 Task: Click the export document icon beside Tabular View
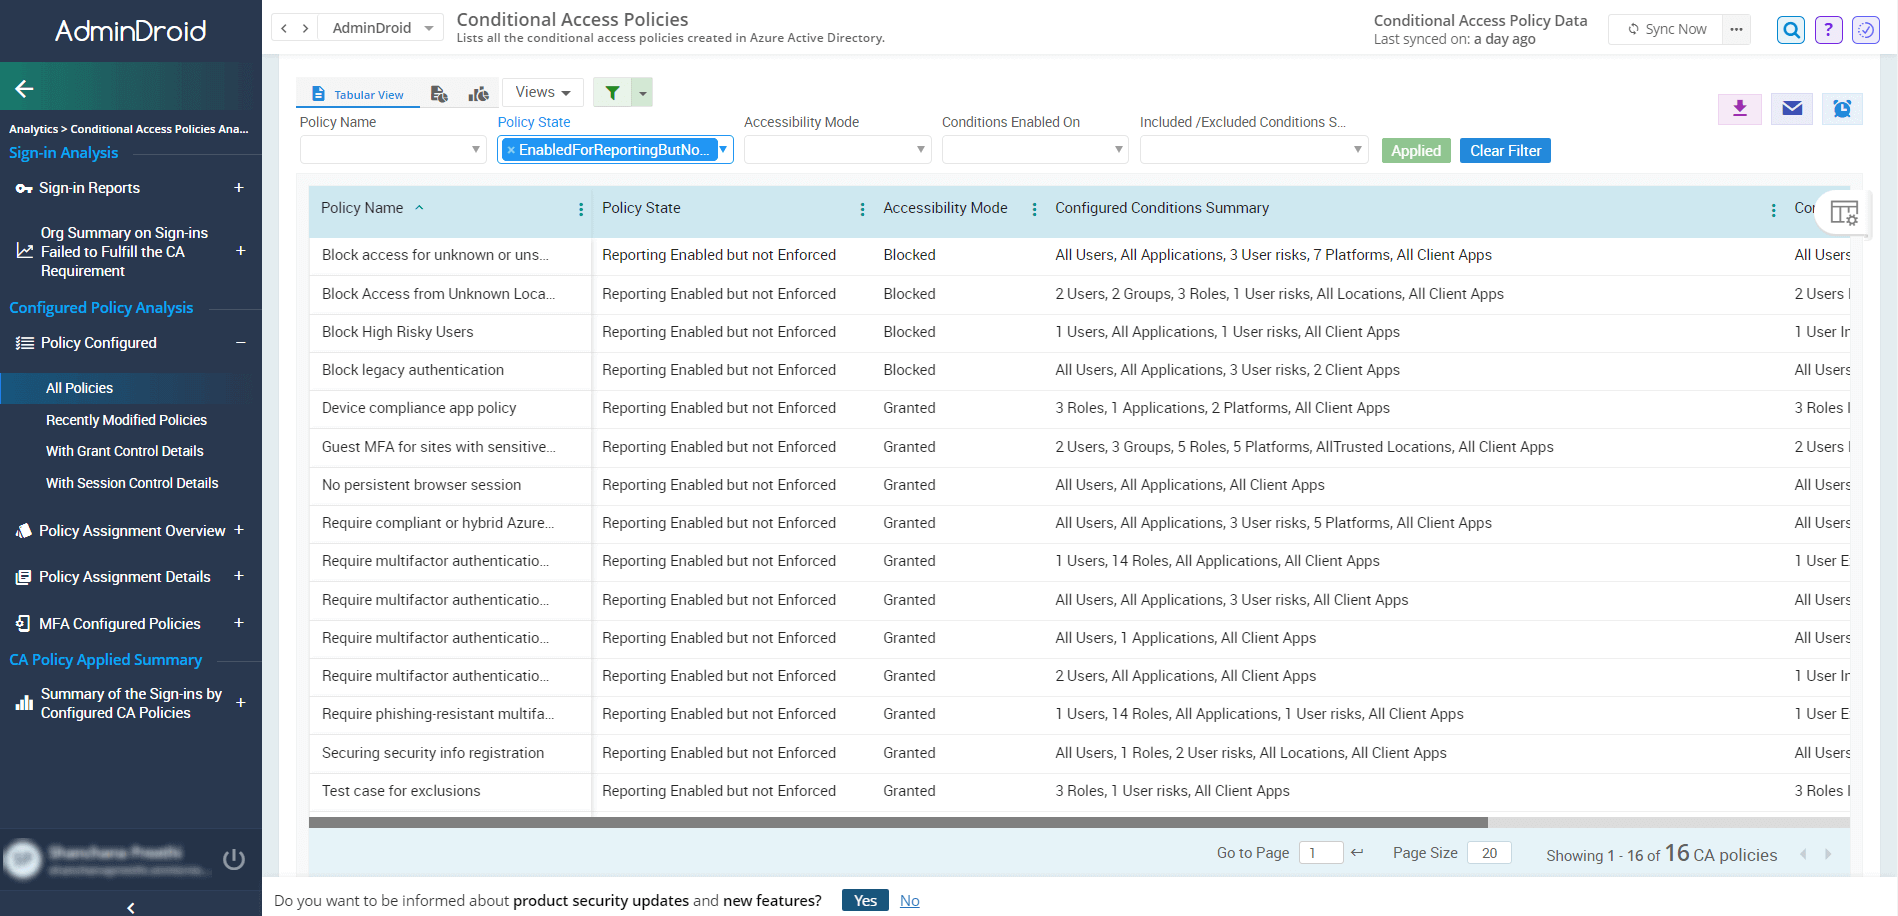tap(439, 92)
